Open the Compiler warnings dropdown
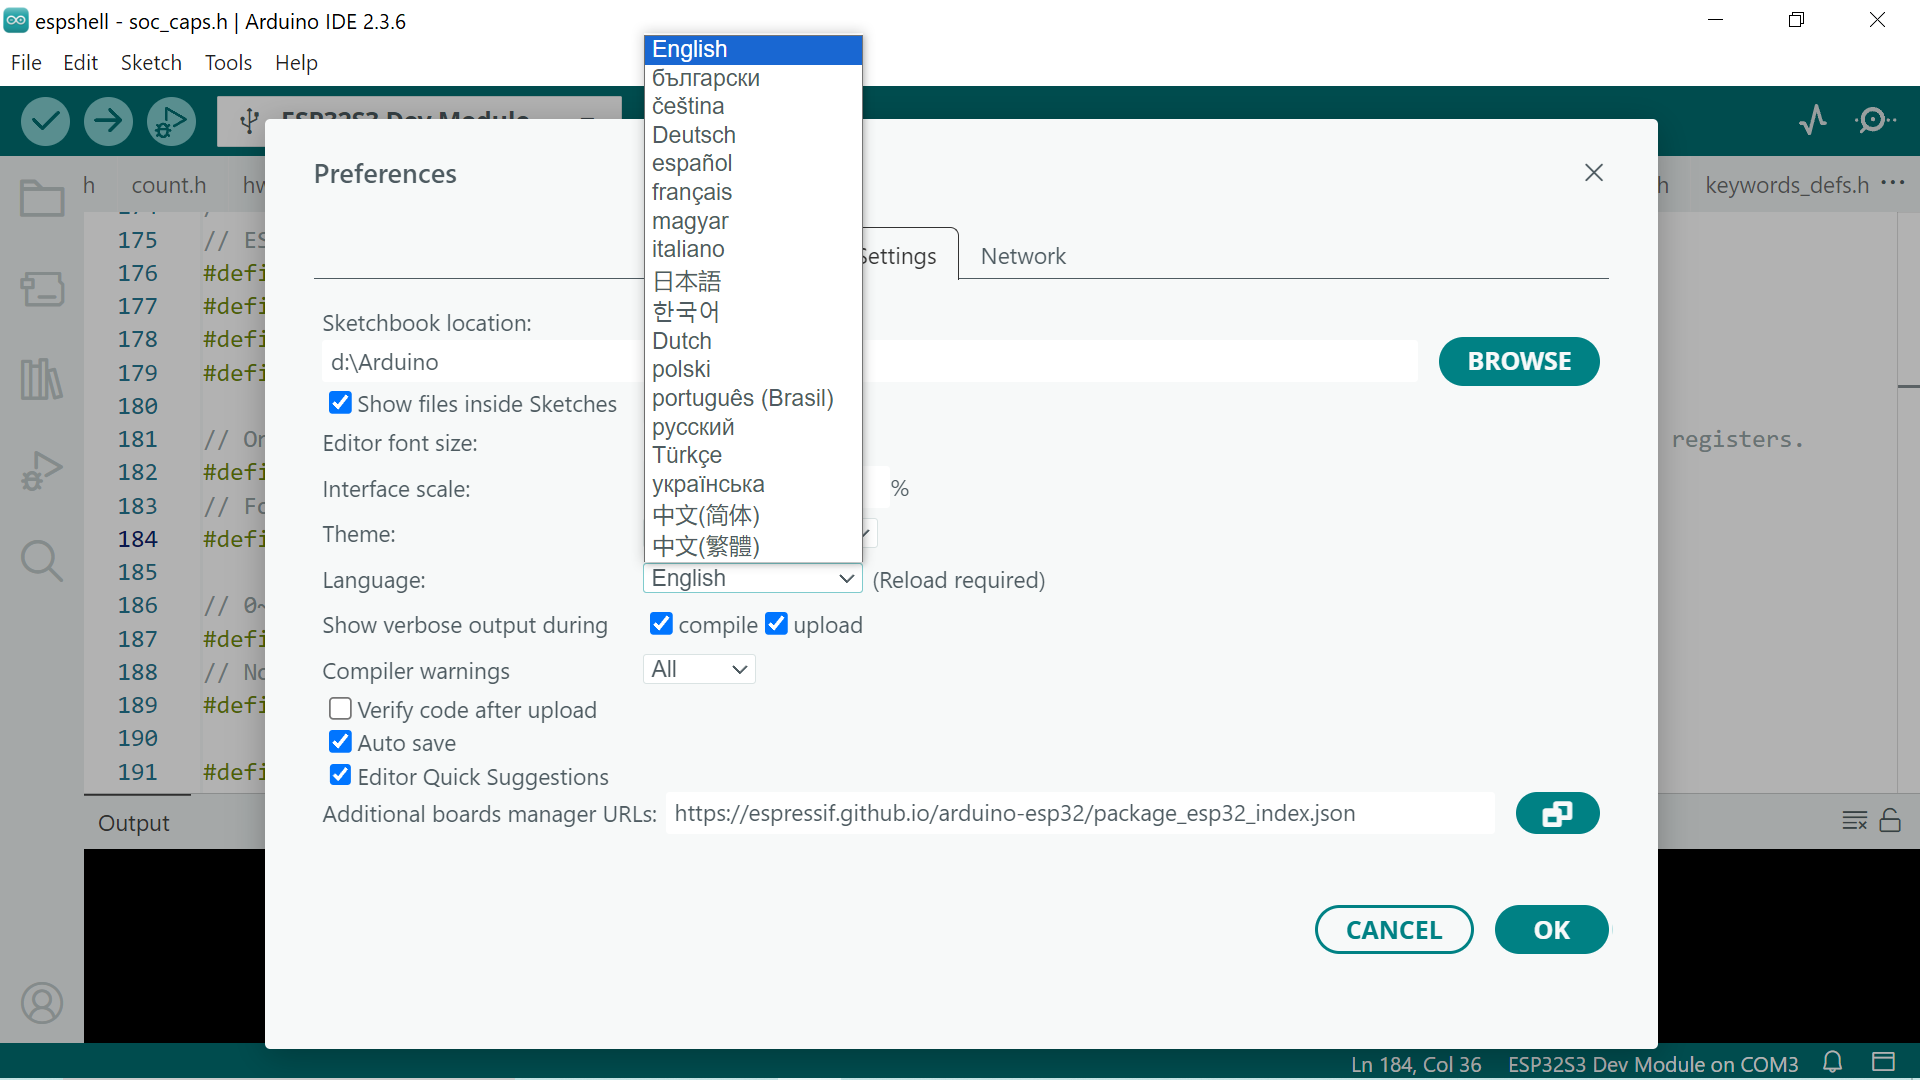1920x1080 pixels. pos(699,670)
